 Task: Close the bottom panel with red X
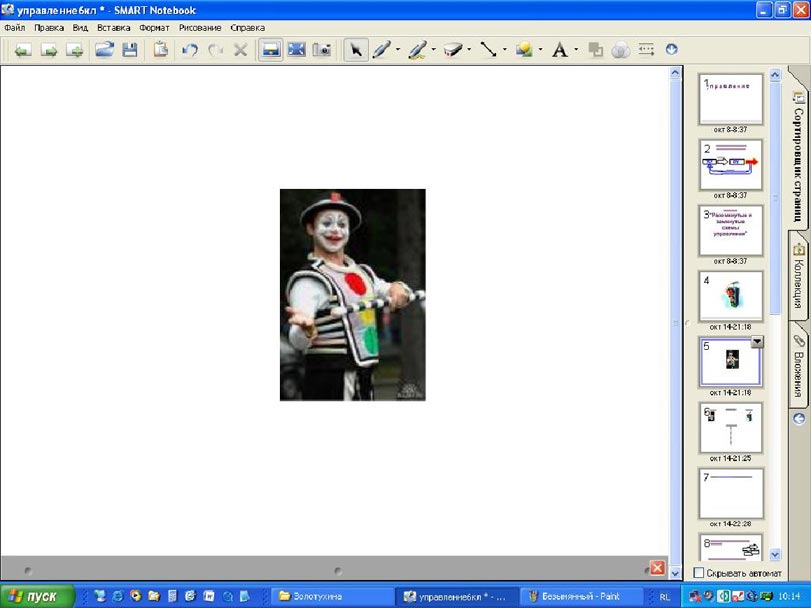tap(657, 568)
